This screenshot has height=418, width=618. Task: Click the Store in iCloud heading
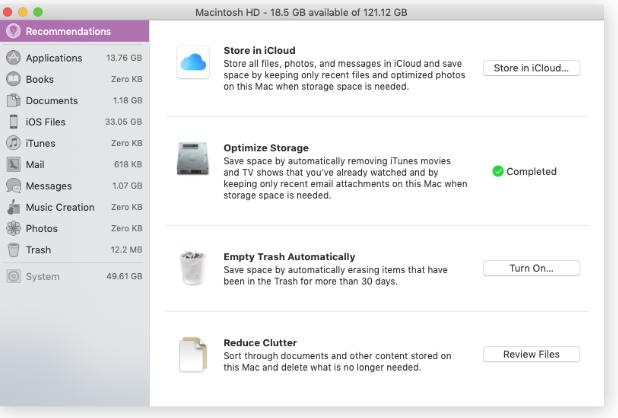coord(259,50)
